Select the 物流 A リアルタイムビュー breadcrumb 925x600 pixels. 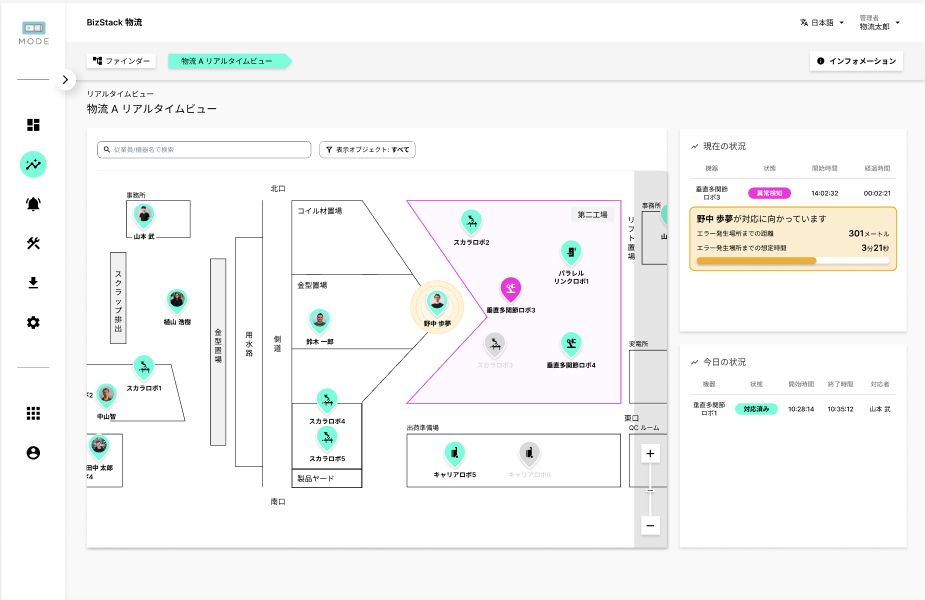(227, 61)
